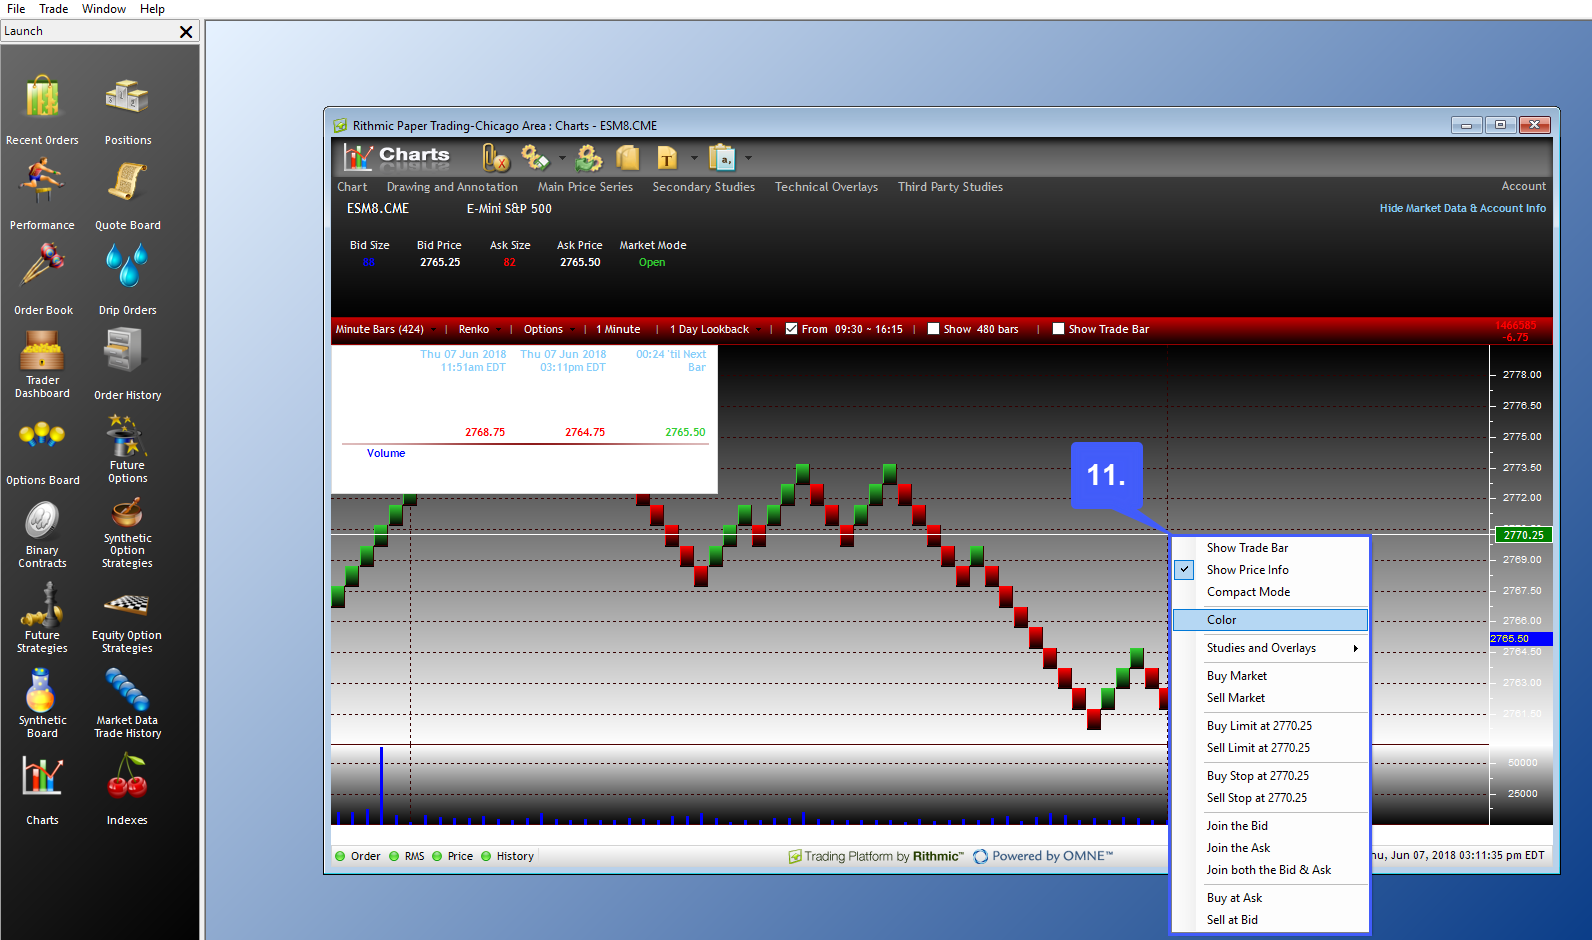Choose Sell Limit at 2770.25
1592x940 pixels.
click(1270, 748)
